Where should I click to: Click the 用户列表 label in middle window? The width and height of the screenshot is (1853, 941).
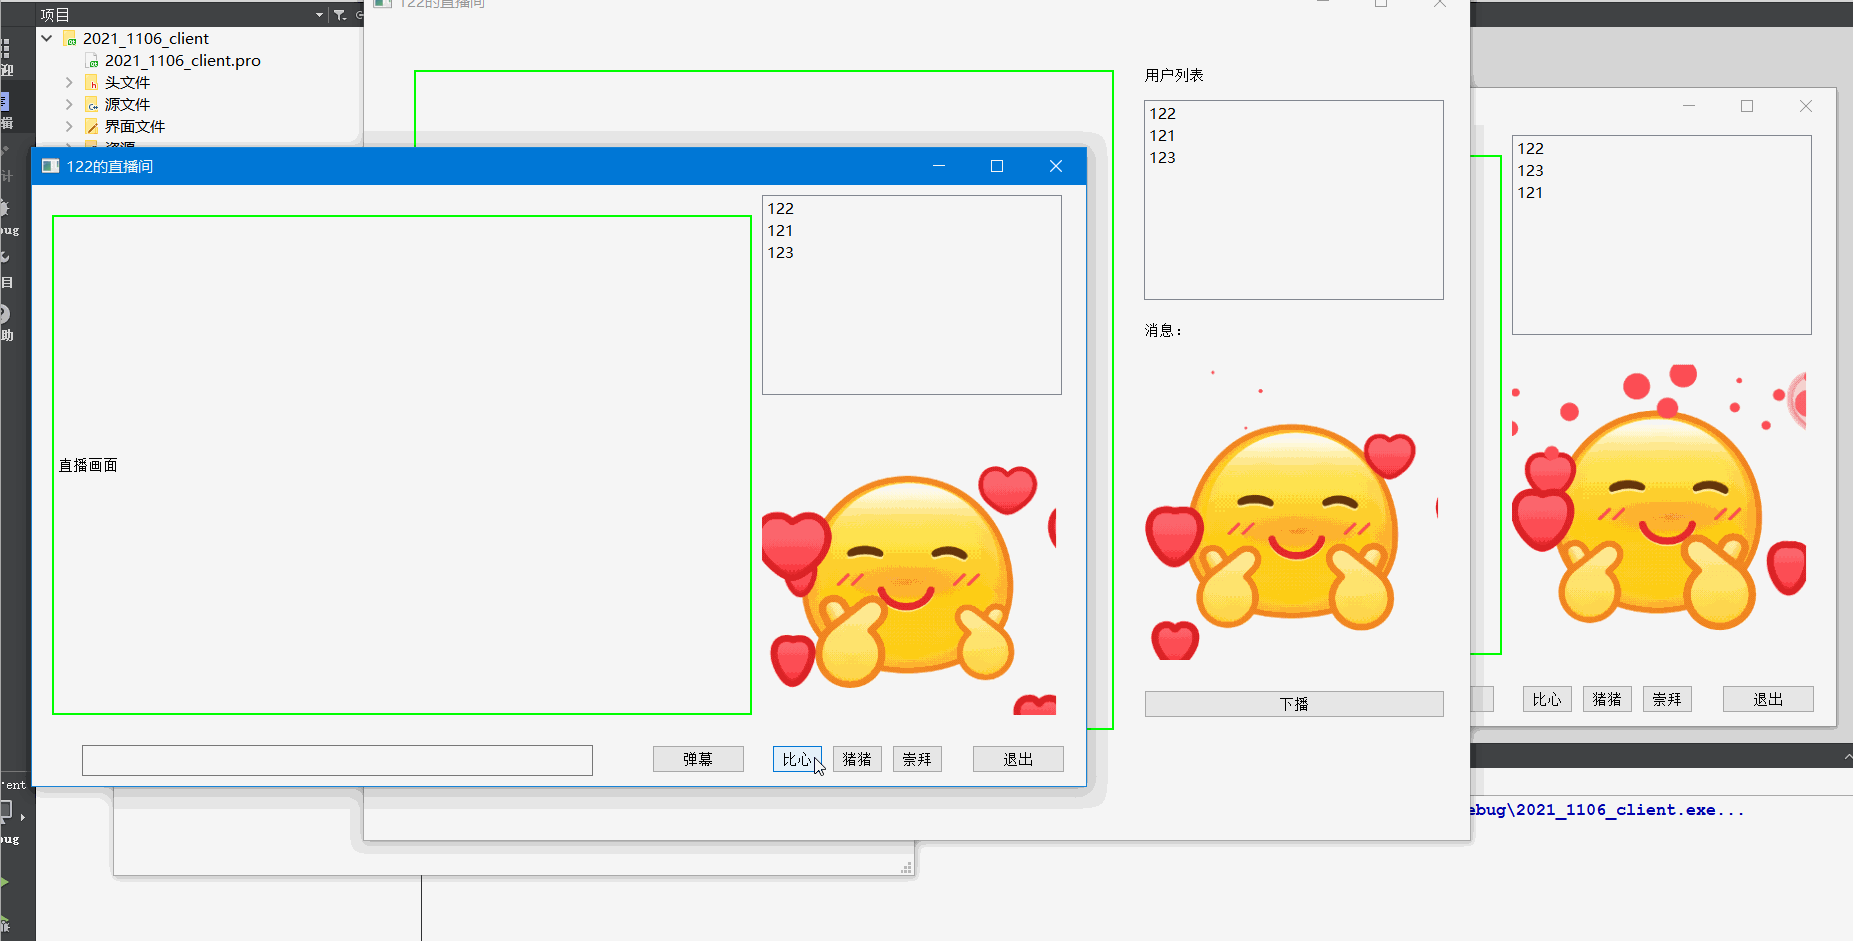pos(1174,75)
